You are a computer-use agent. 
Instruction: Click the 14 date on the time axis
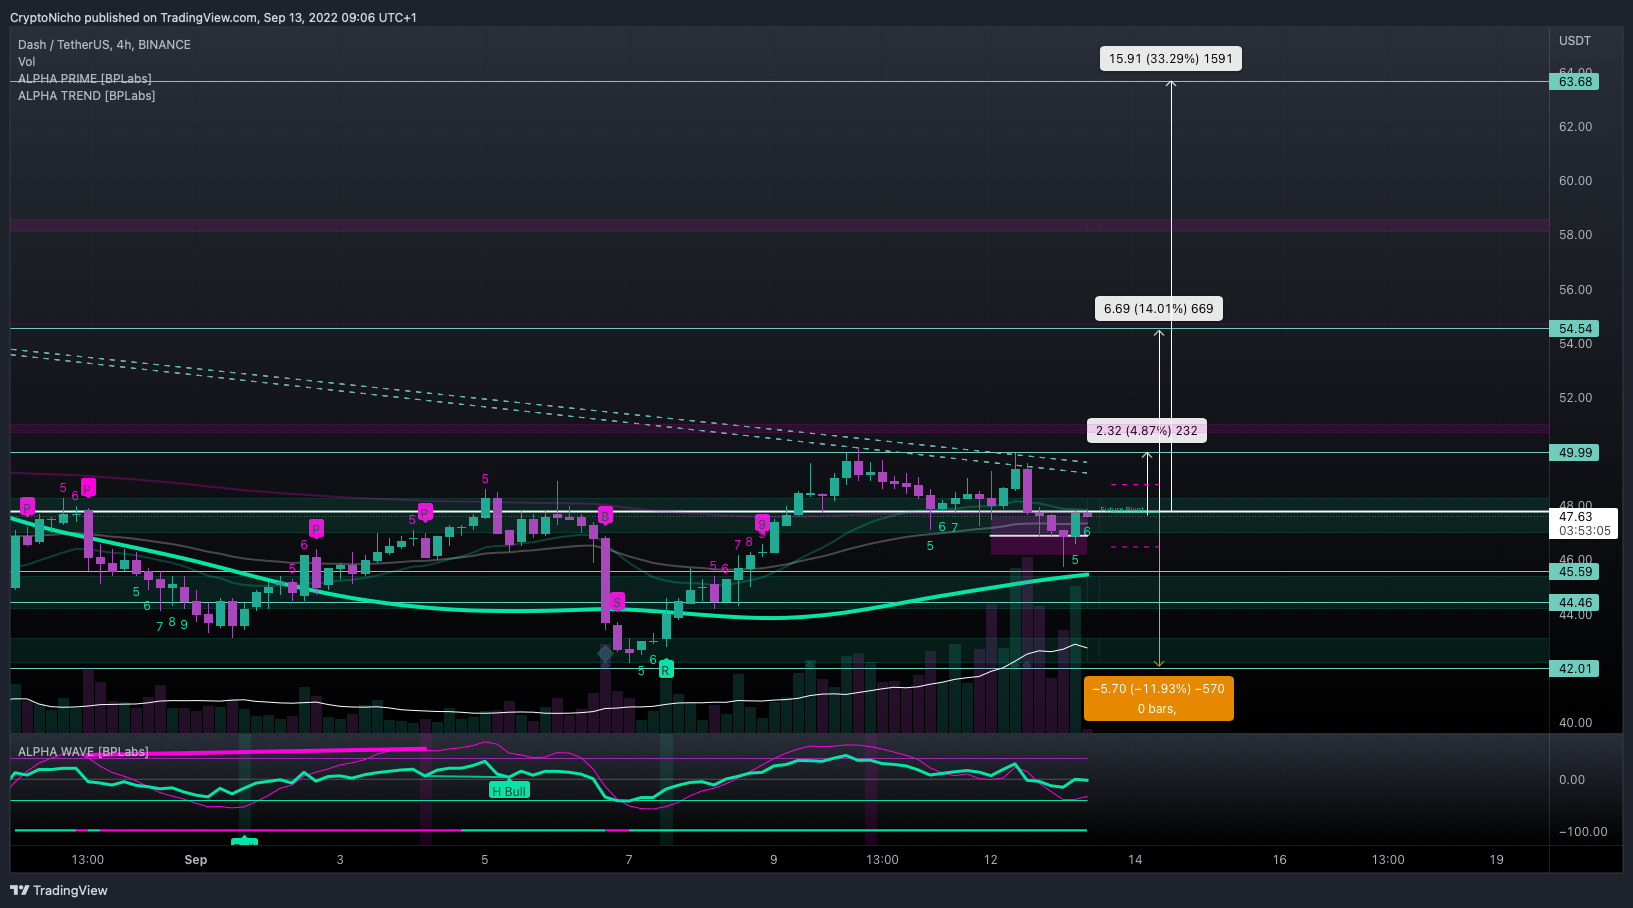pos(1135,860)
